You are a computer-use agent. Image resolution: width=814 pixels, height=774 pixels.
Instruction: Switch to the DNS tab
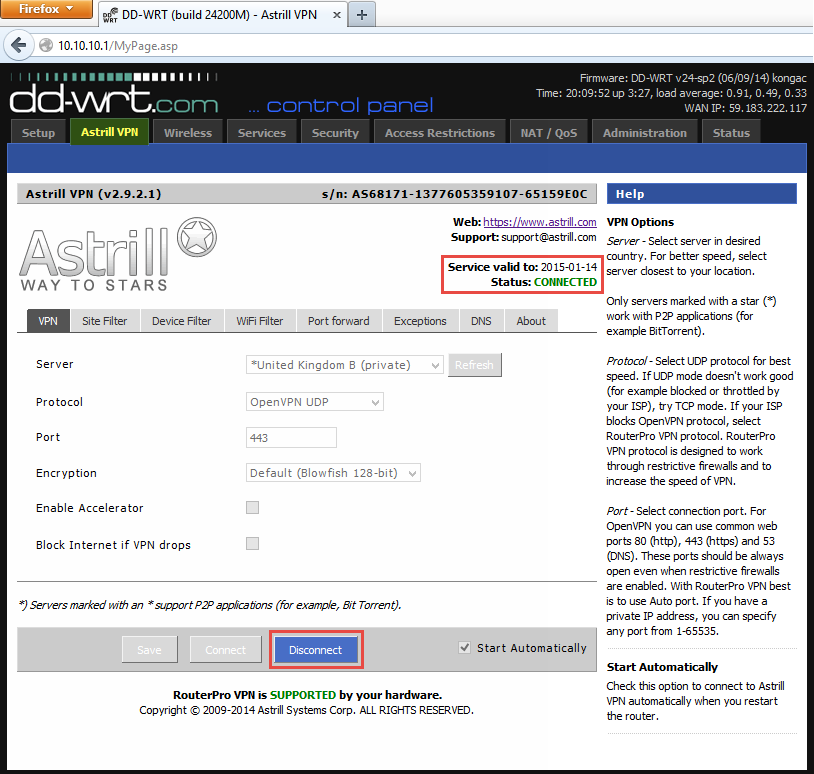(479, 321)
